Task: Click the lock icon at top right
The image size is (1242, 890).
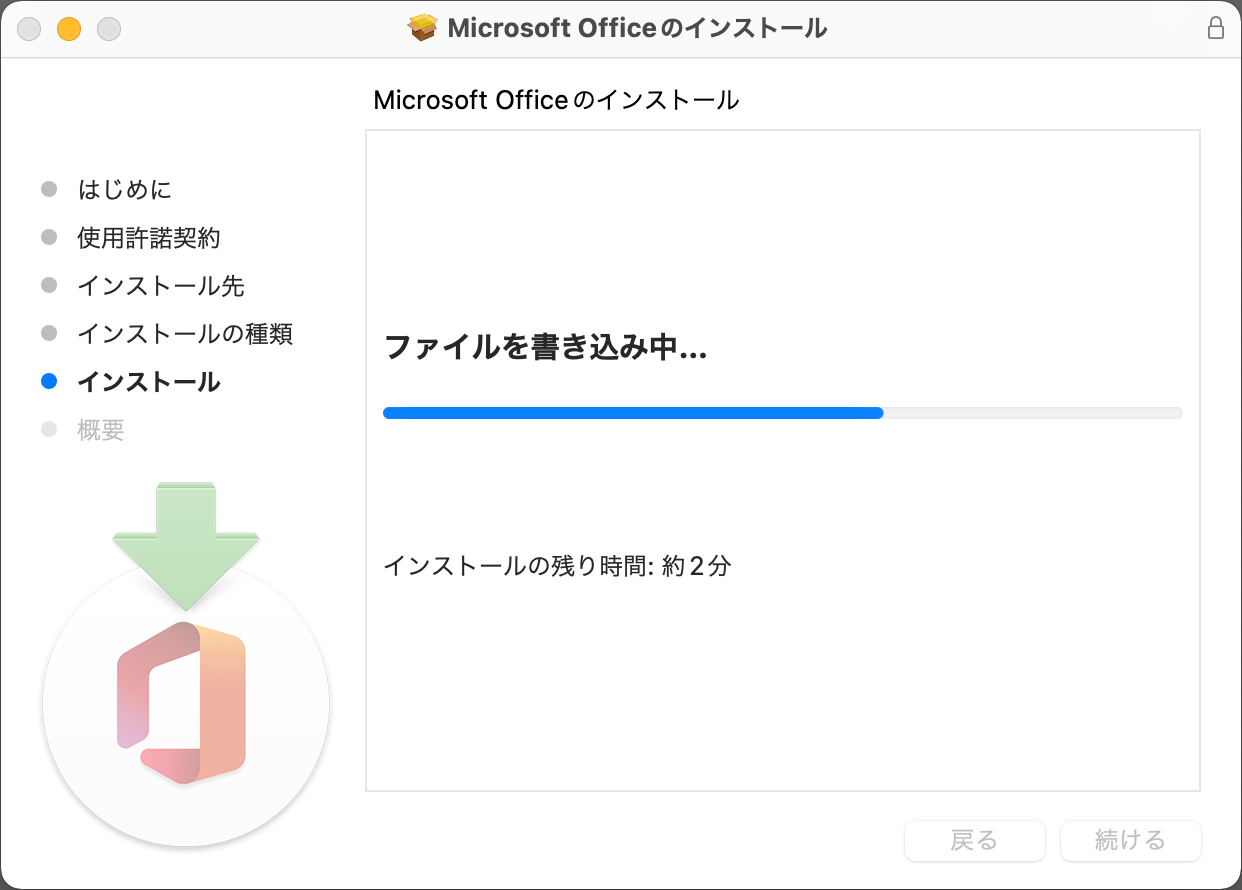Action: [1216, 29]
